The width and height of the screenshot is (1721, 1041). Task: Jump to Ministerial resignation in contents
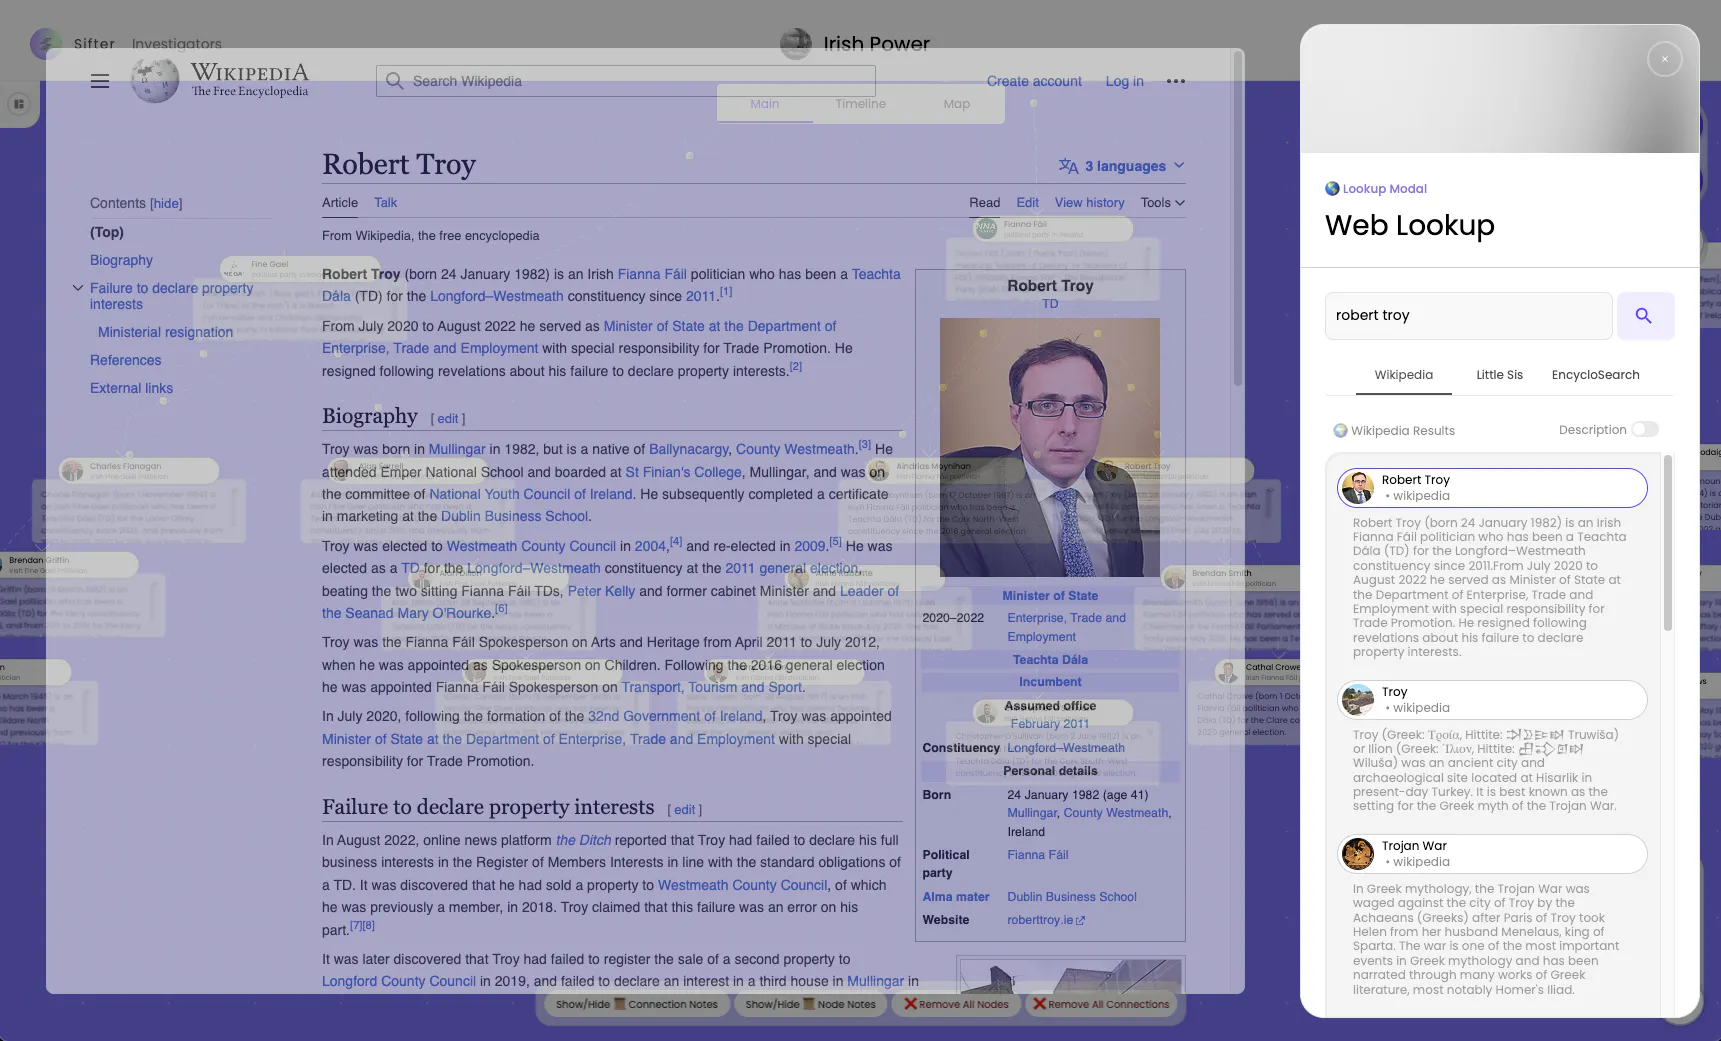(x=165, y=332)
